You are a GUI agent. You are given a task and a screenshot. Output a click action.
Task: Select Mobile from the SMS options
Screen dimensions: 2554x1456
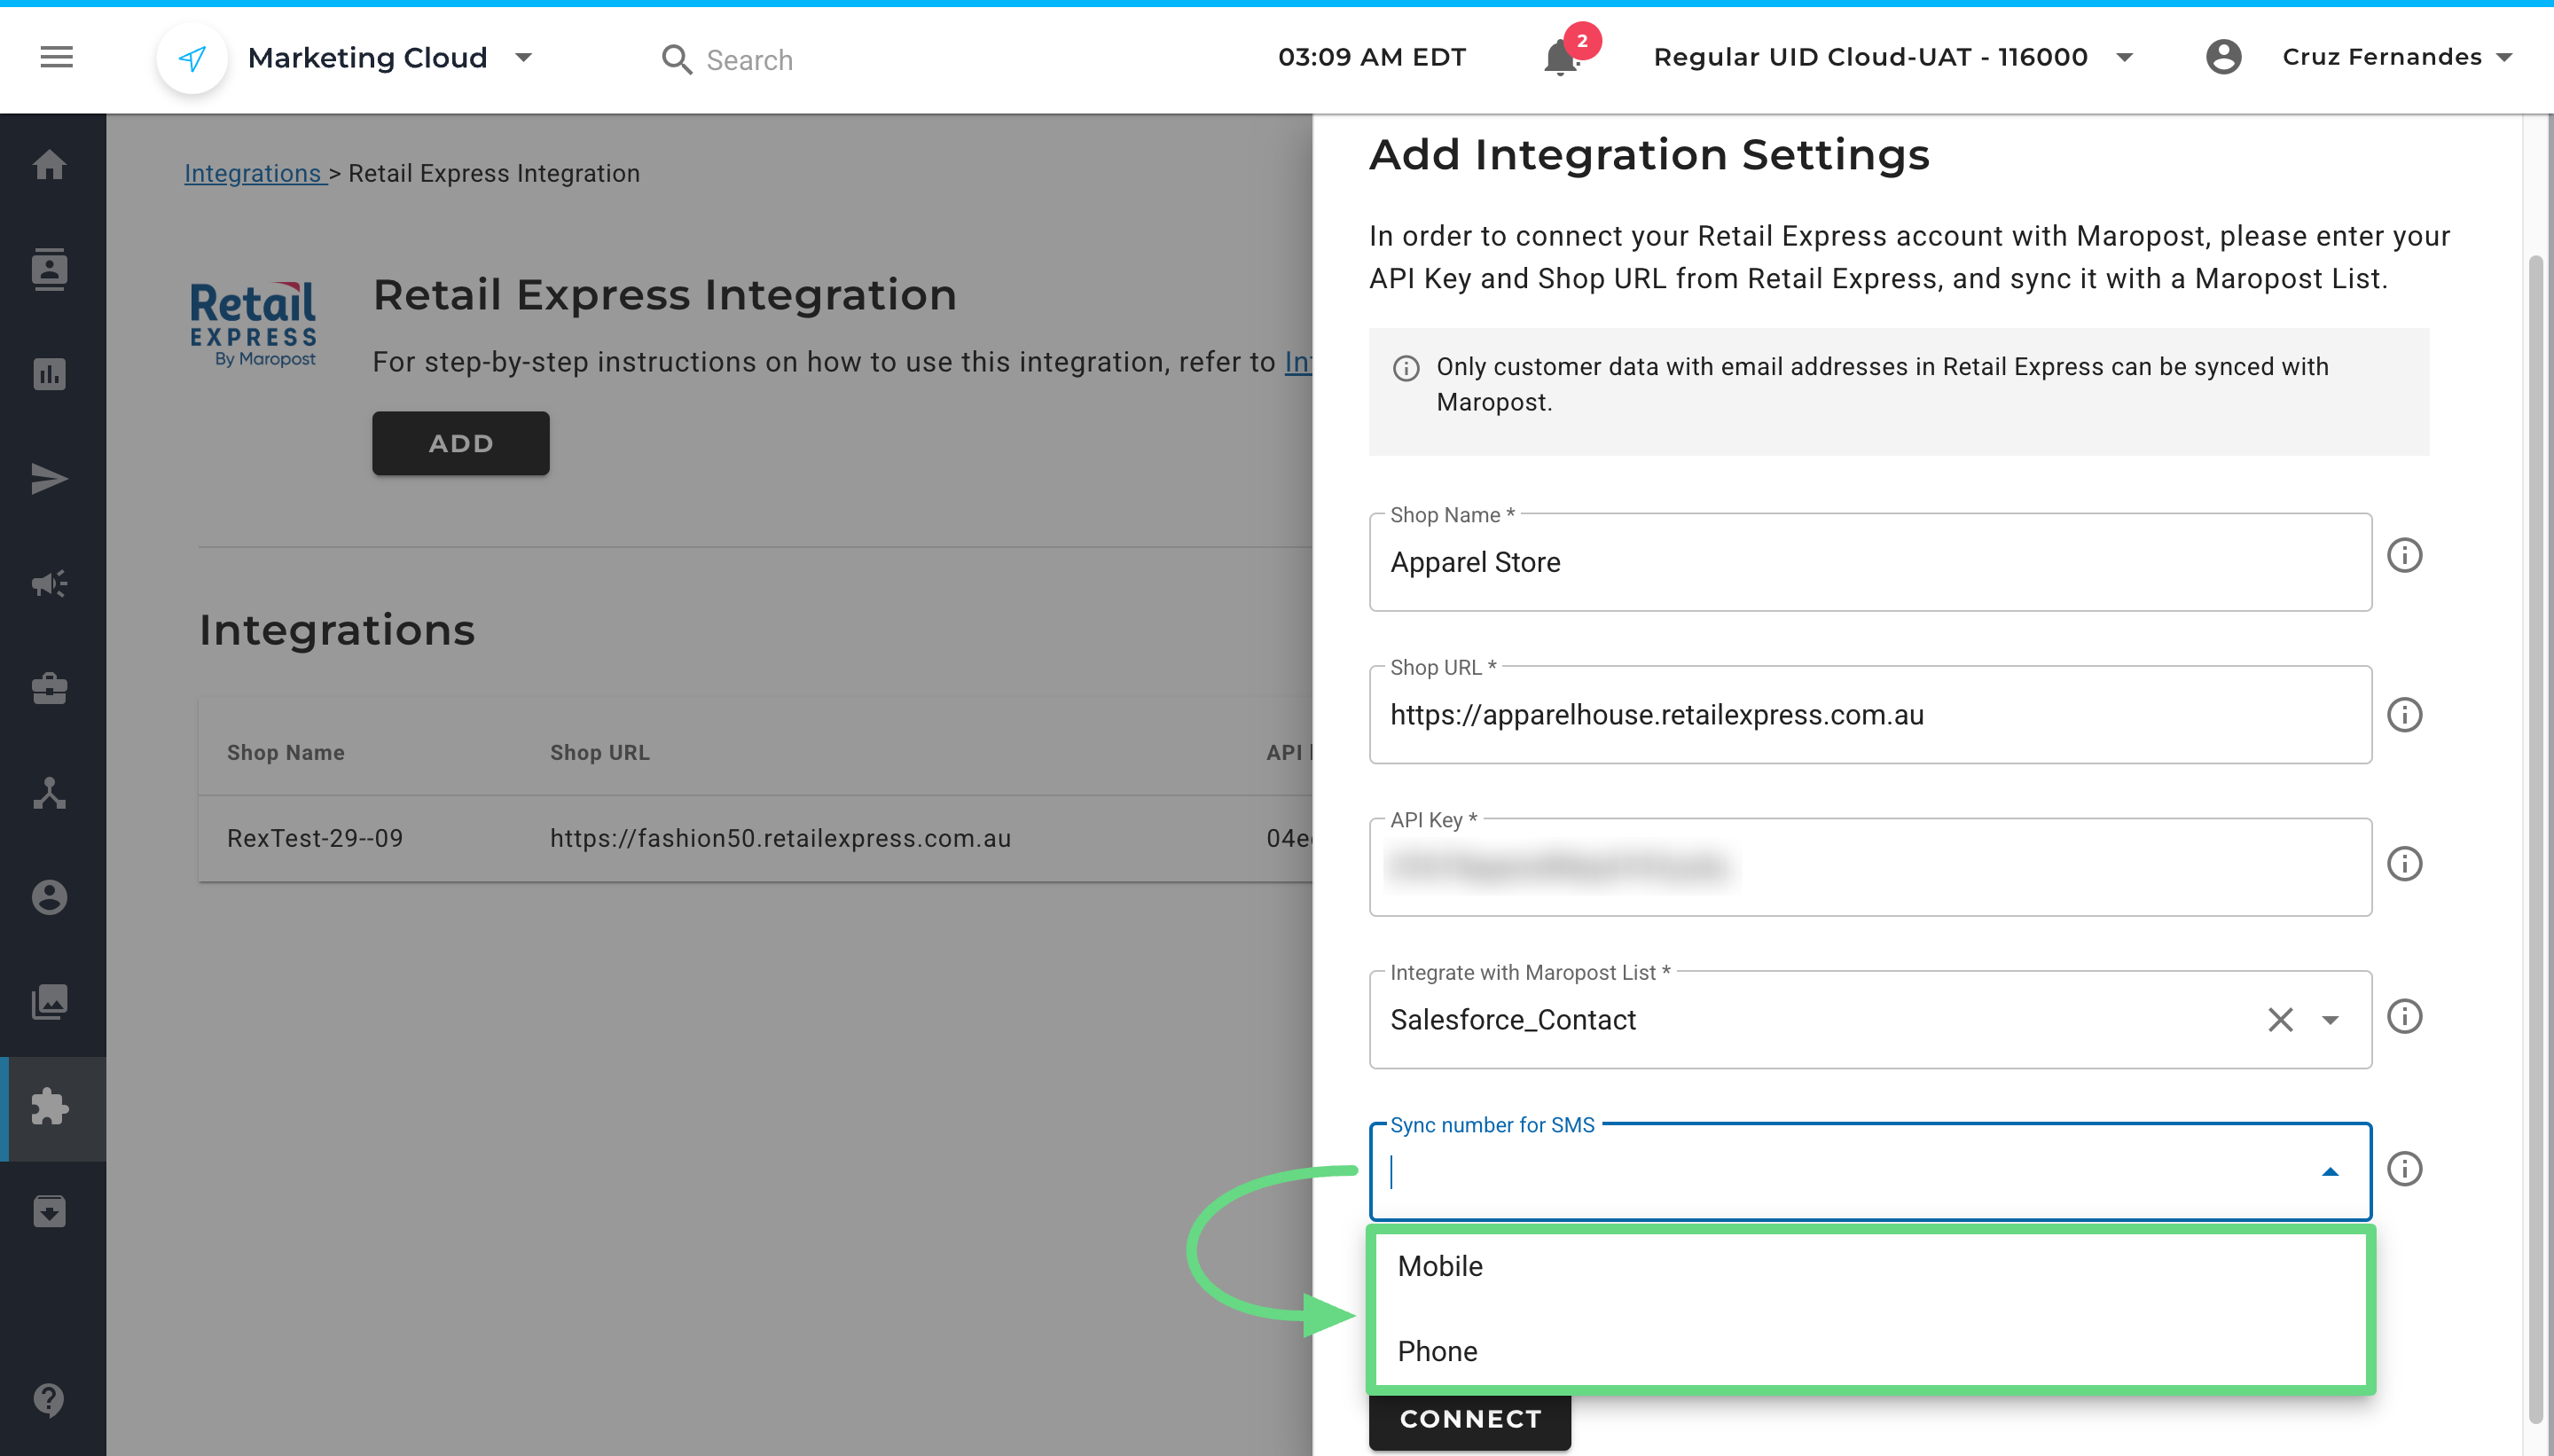1440,1266
